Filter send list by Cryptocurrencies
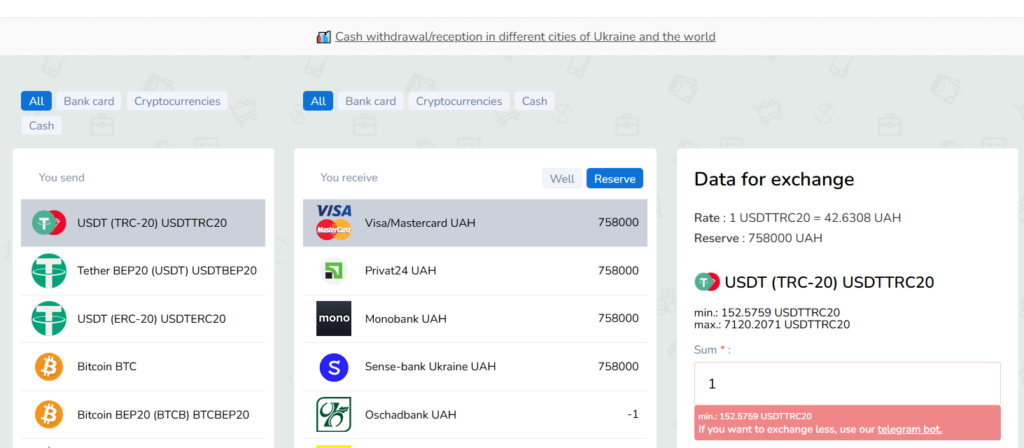This screenshot has height=448, width=1024. click(177, 101)
